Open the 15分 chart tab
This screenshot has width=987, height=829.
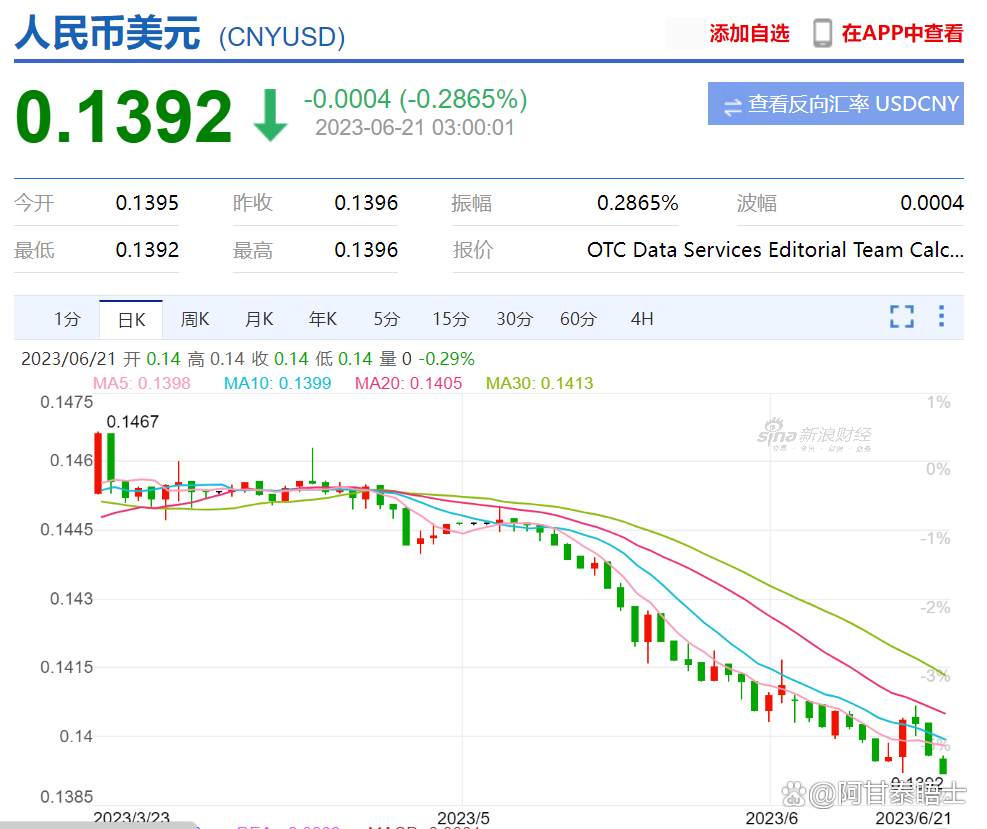click(450, 319)
